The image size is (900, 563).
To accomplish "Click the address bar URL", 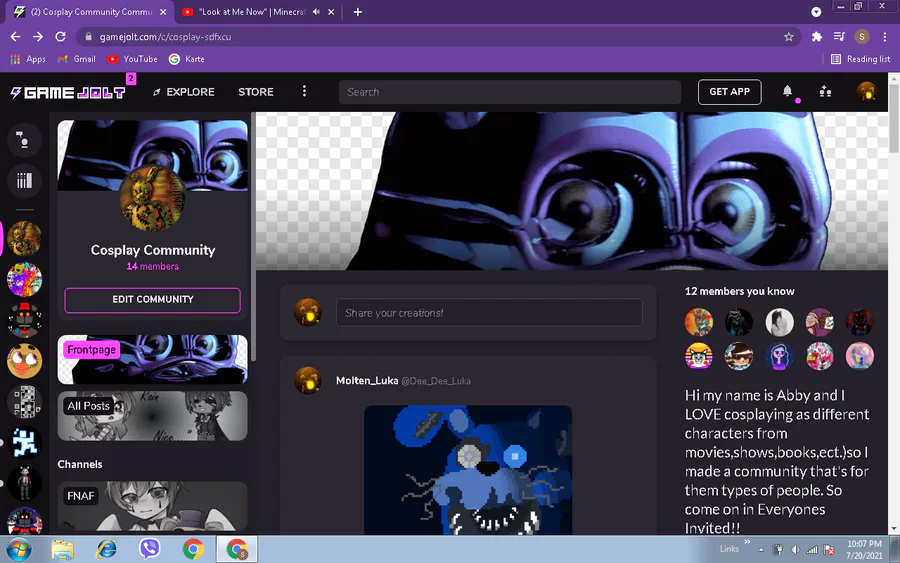I will coord(165,37).
